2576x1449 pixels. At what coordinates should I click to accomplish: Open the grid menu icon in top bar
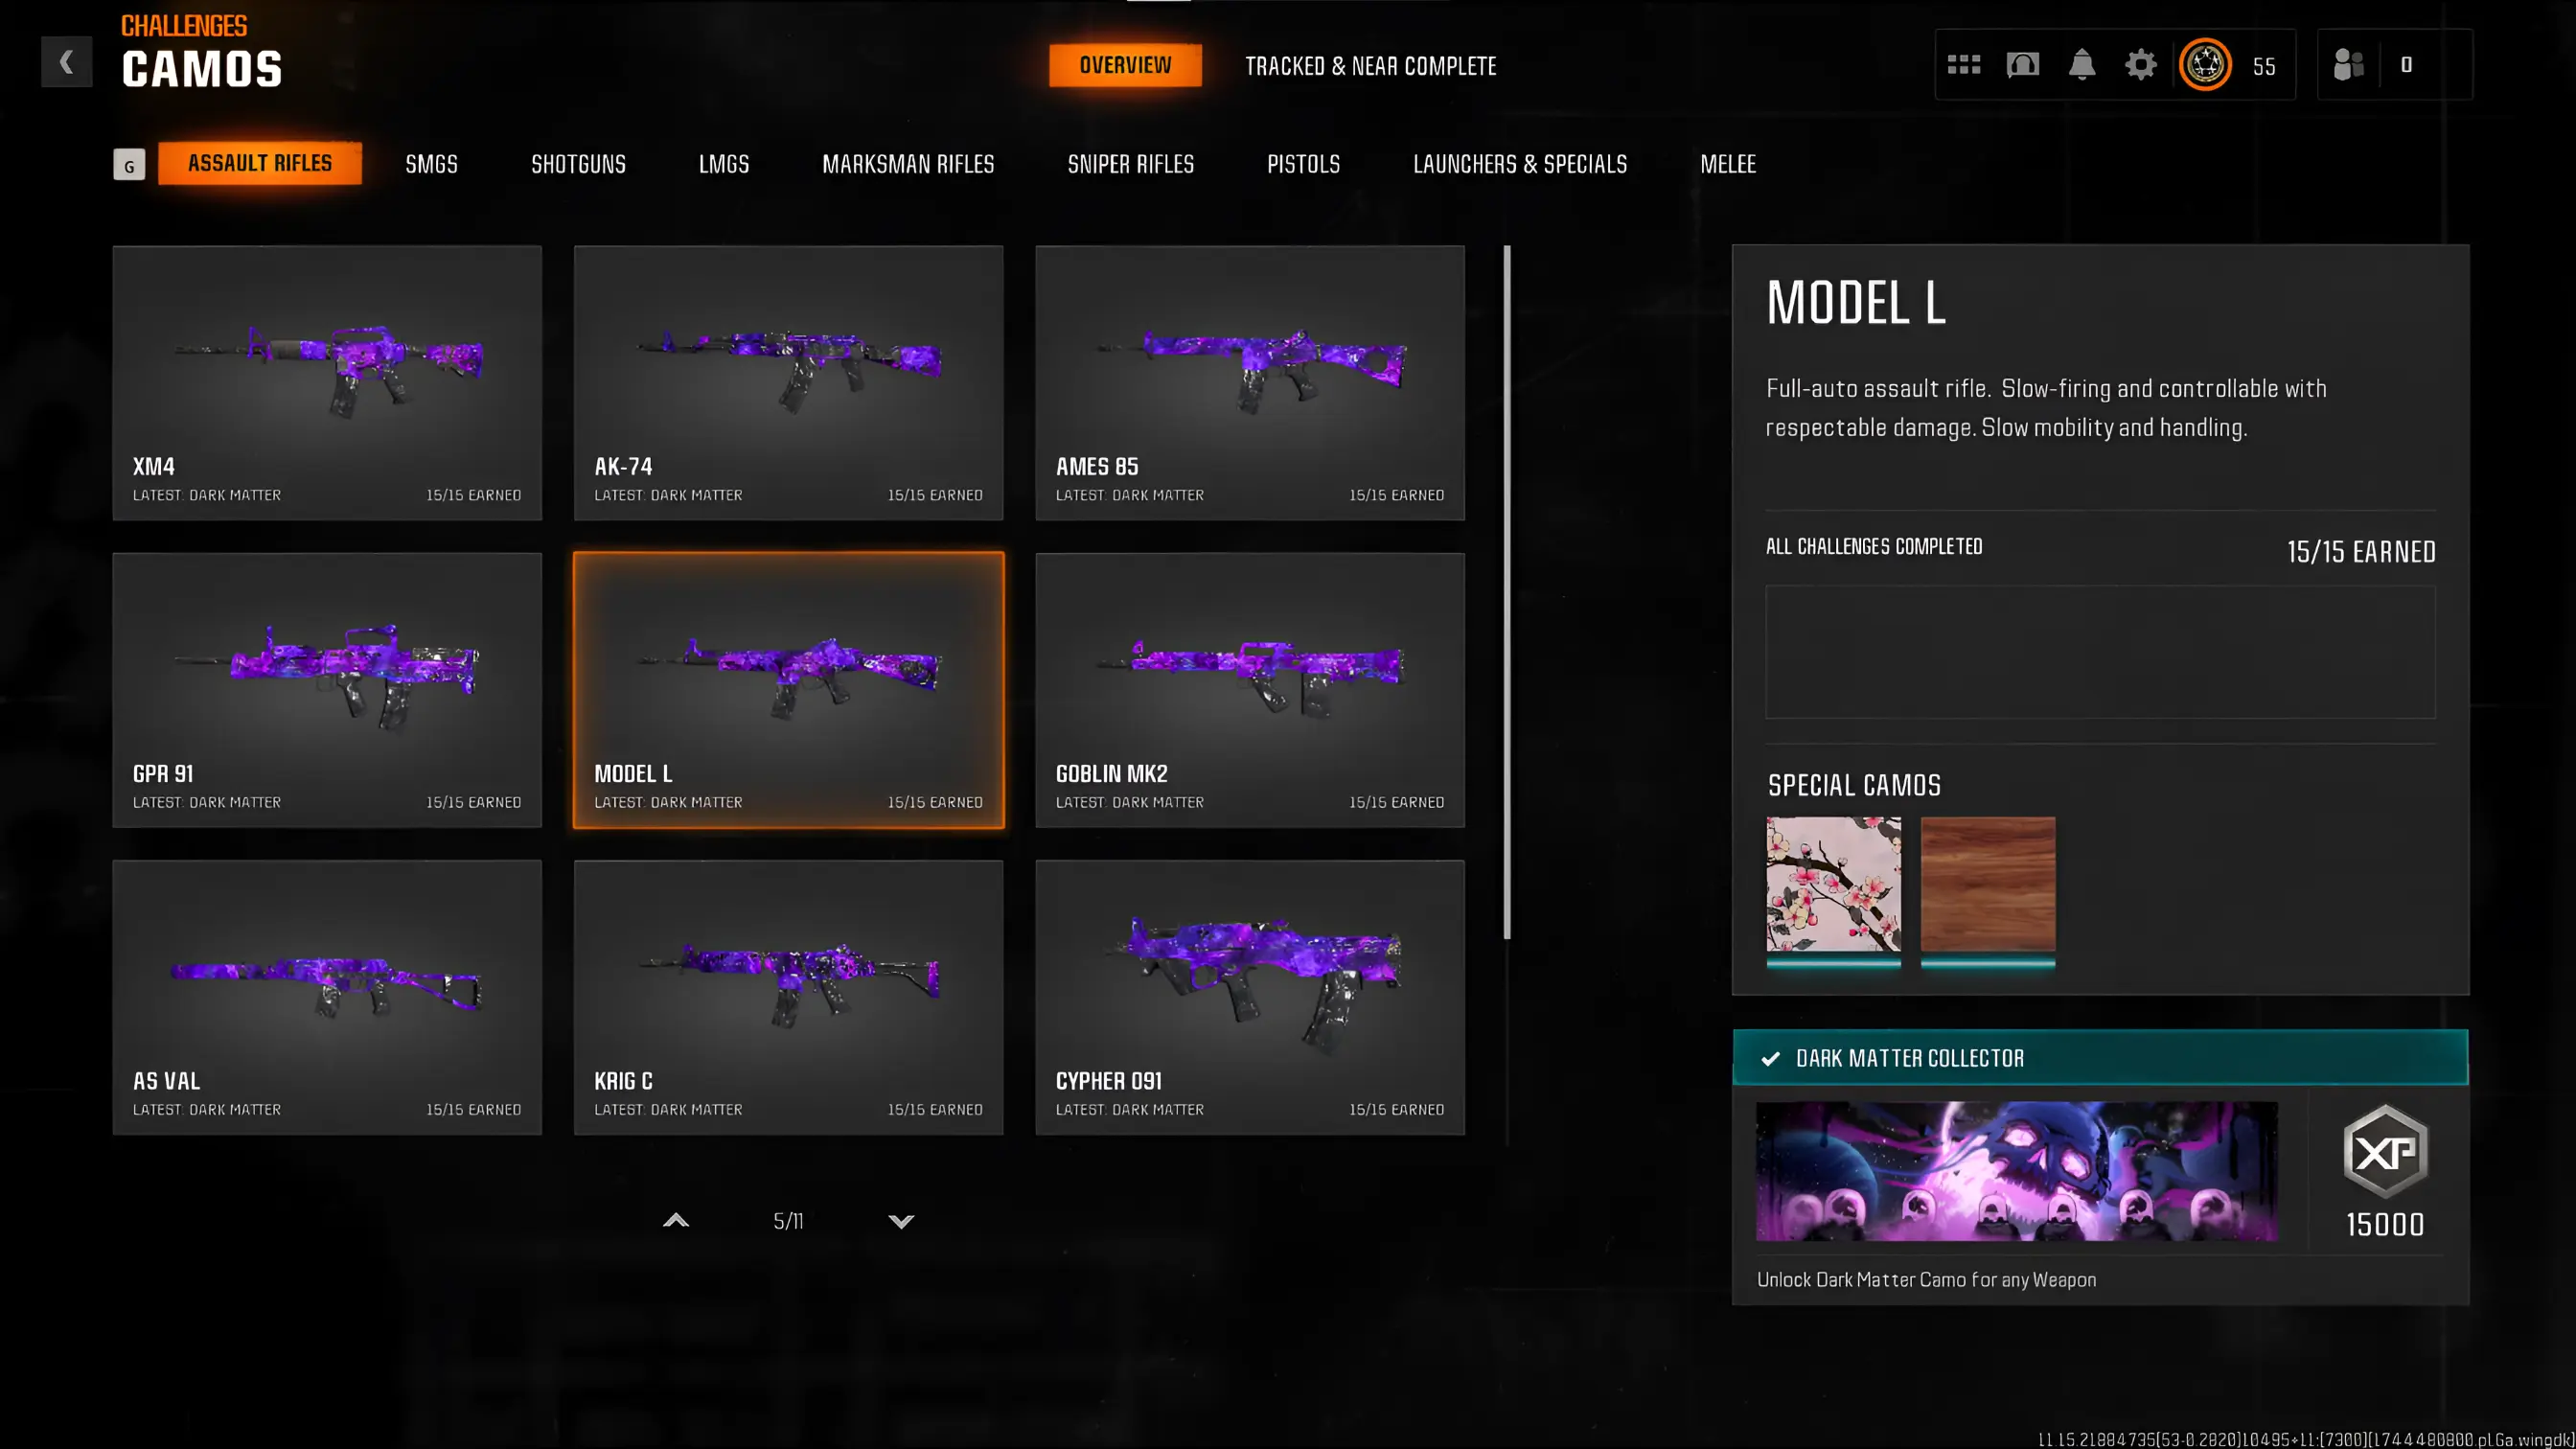1963,65
